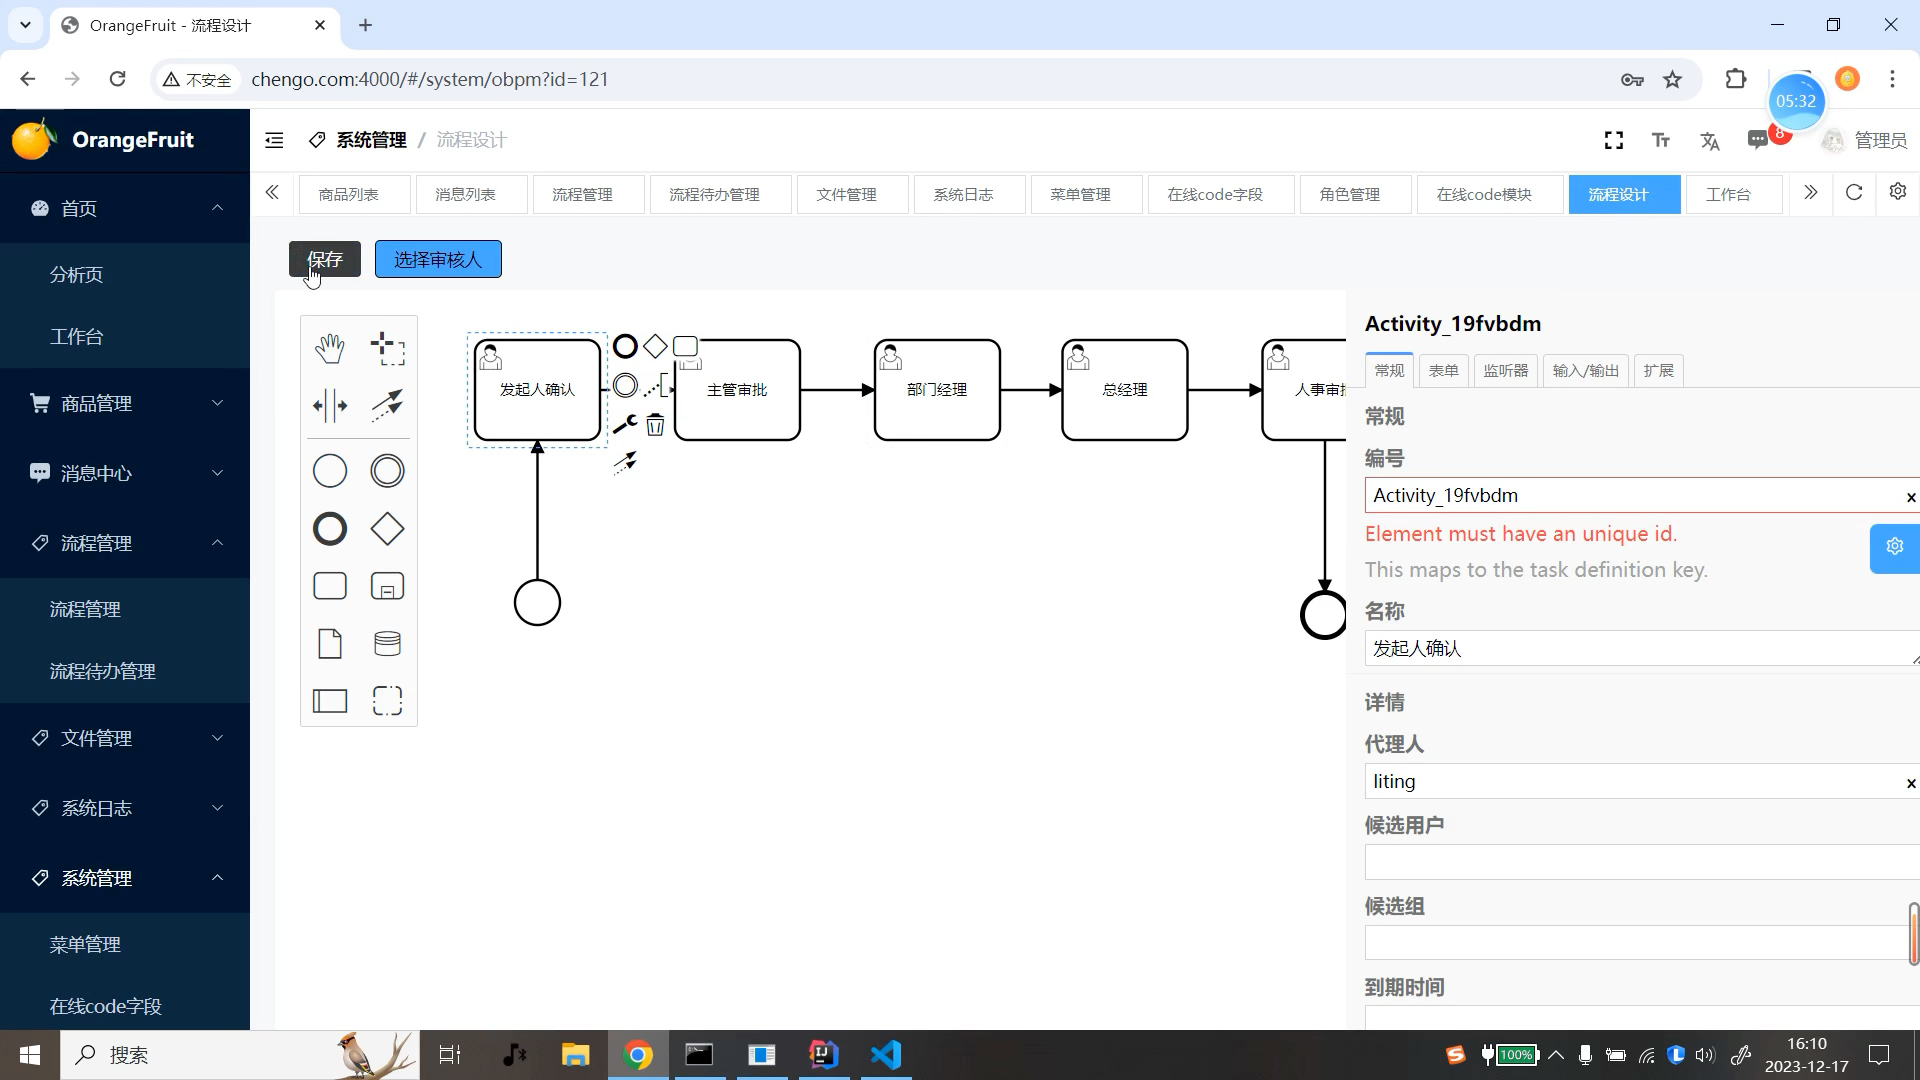This screenshot has width=1920, height=1080.
Task: Switch to the 表单 tab
Action: click(1444, 371)
